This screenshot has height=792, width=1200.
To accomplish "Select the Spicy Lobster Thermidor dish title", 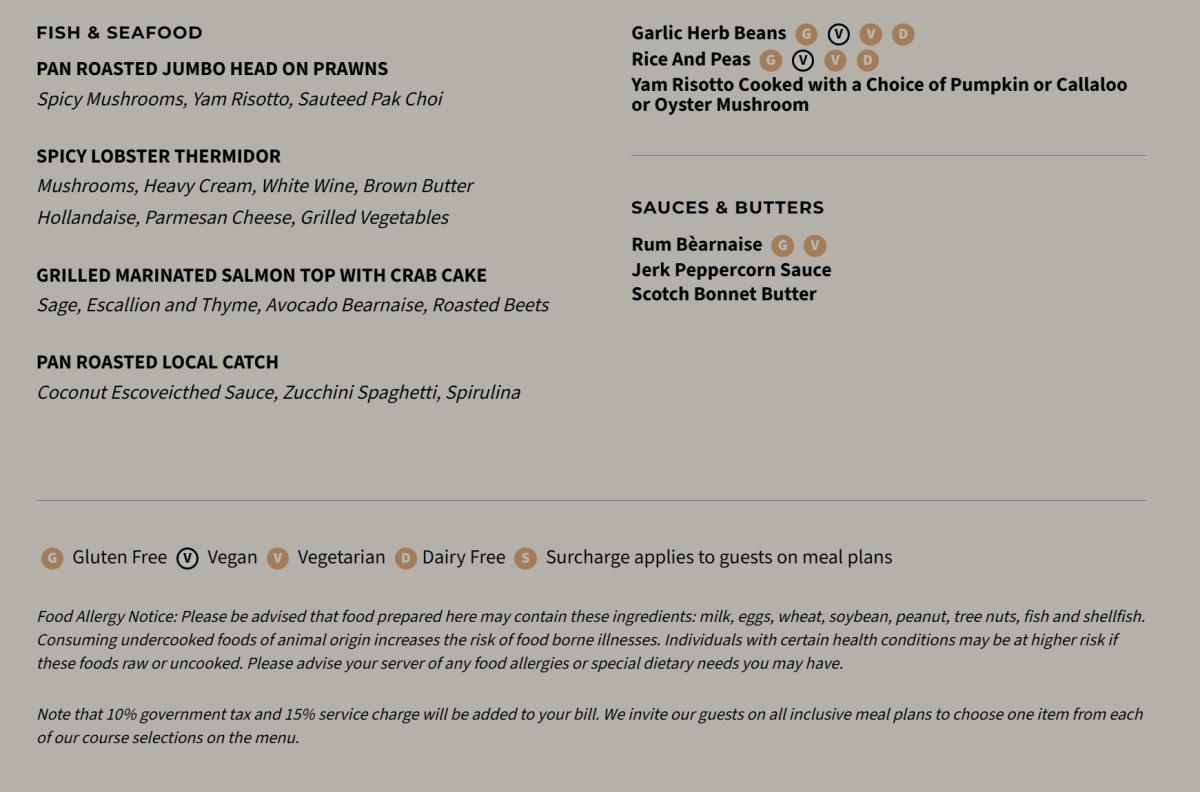I will tap(158, 156).
